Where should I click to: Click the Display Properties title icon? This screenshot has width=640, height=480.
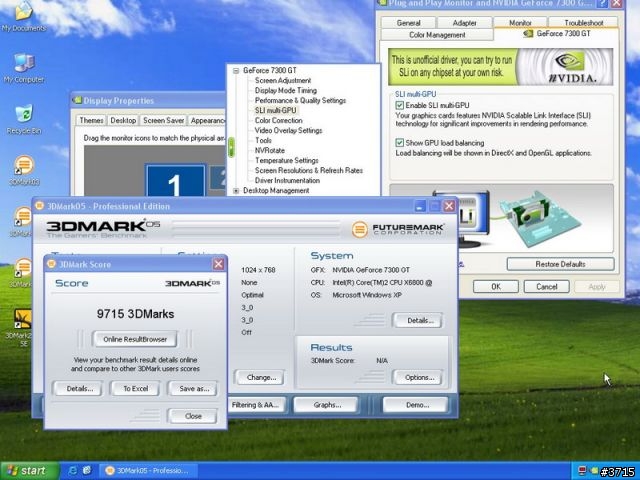[x=77, y=100]
